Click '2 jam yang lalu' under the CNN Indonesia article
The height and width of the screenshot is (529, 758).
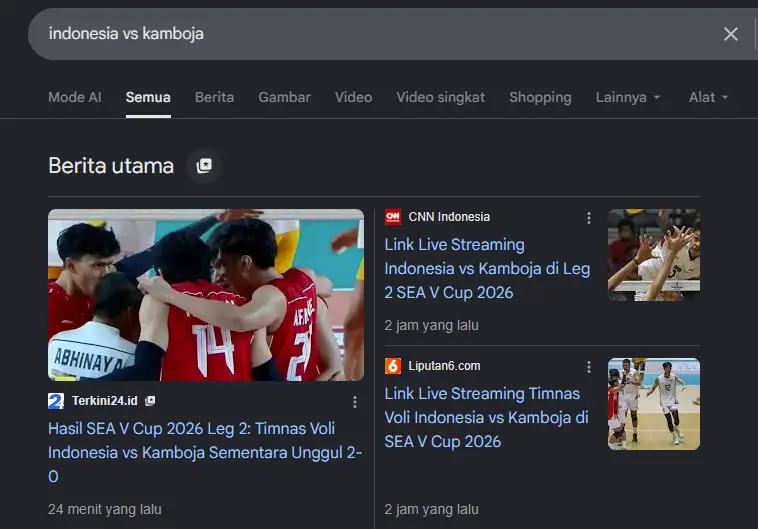click(x=431, y=325)
